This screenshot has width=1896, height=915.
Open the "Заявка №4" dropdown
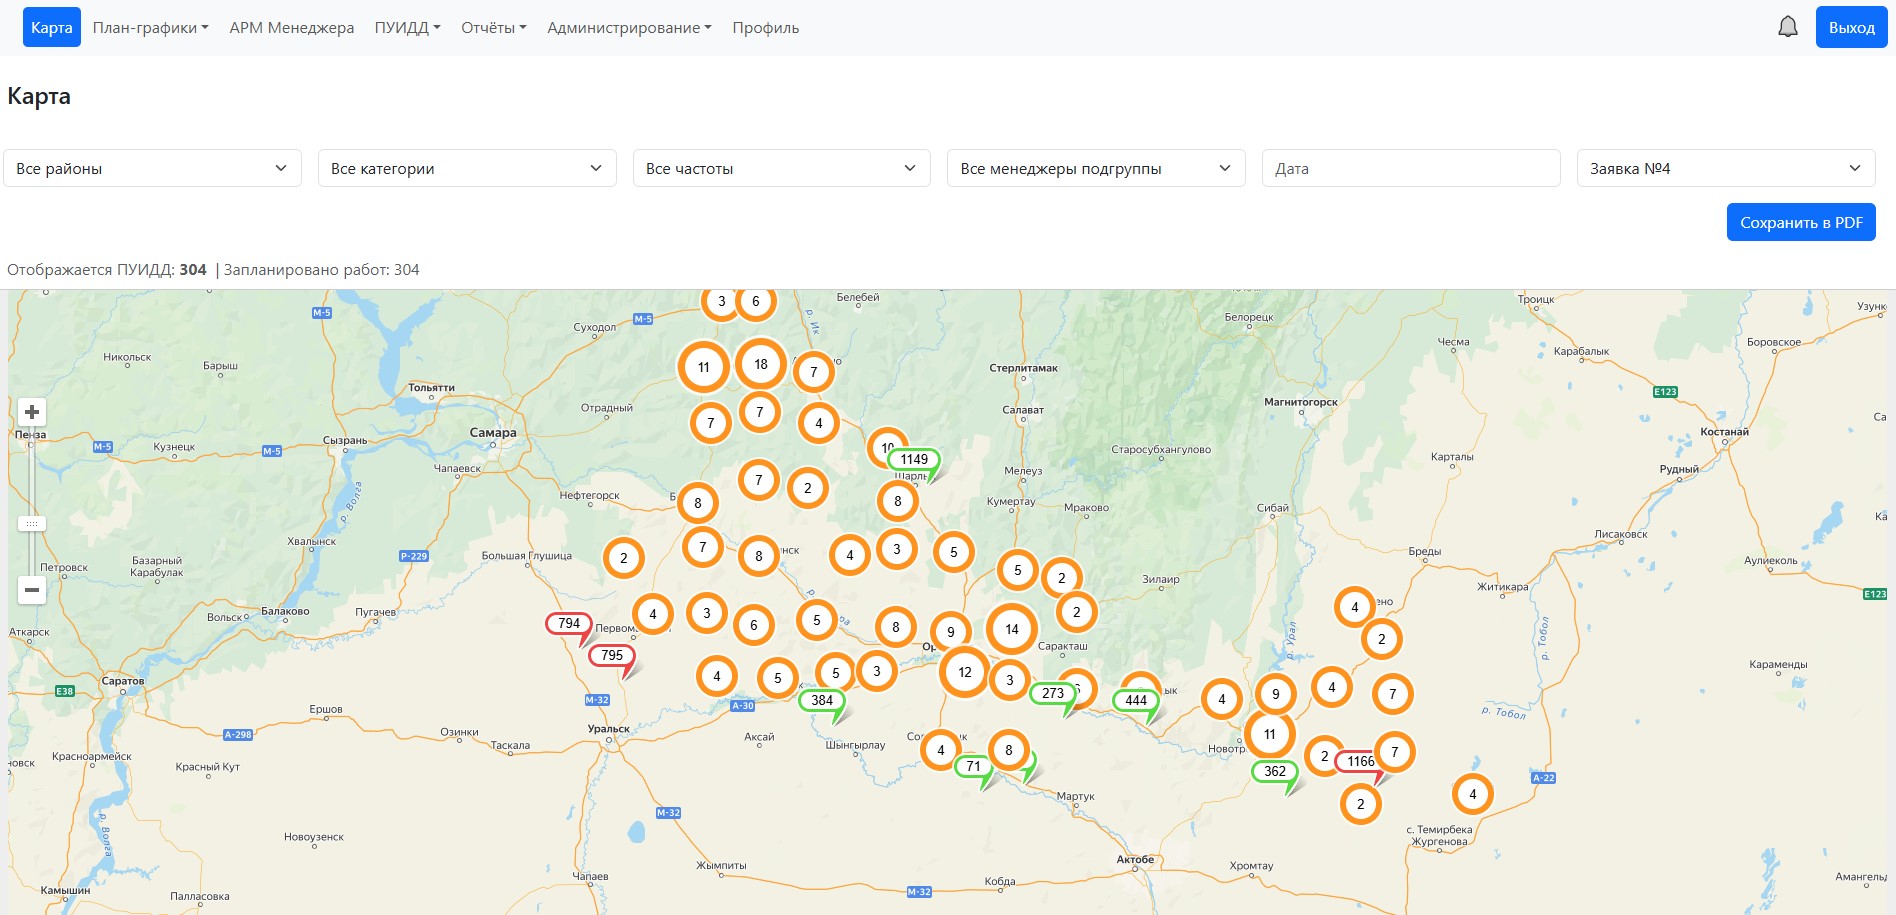coord(1725,168)
